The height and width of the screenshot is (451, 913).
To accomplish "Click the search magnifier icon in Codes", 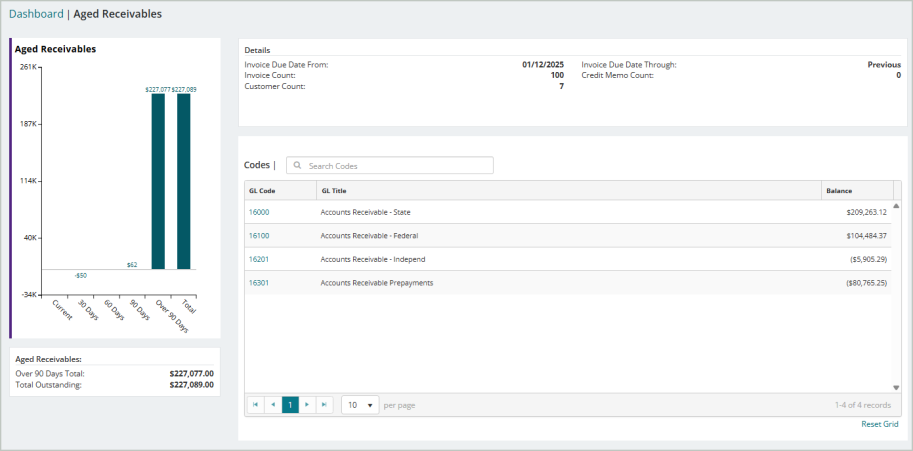I will [298, 165].
